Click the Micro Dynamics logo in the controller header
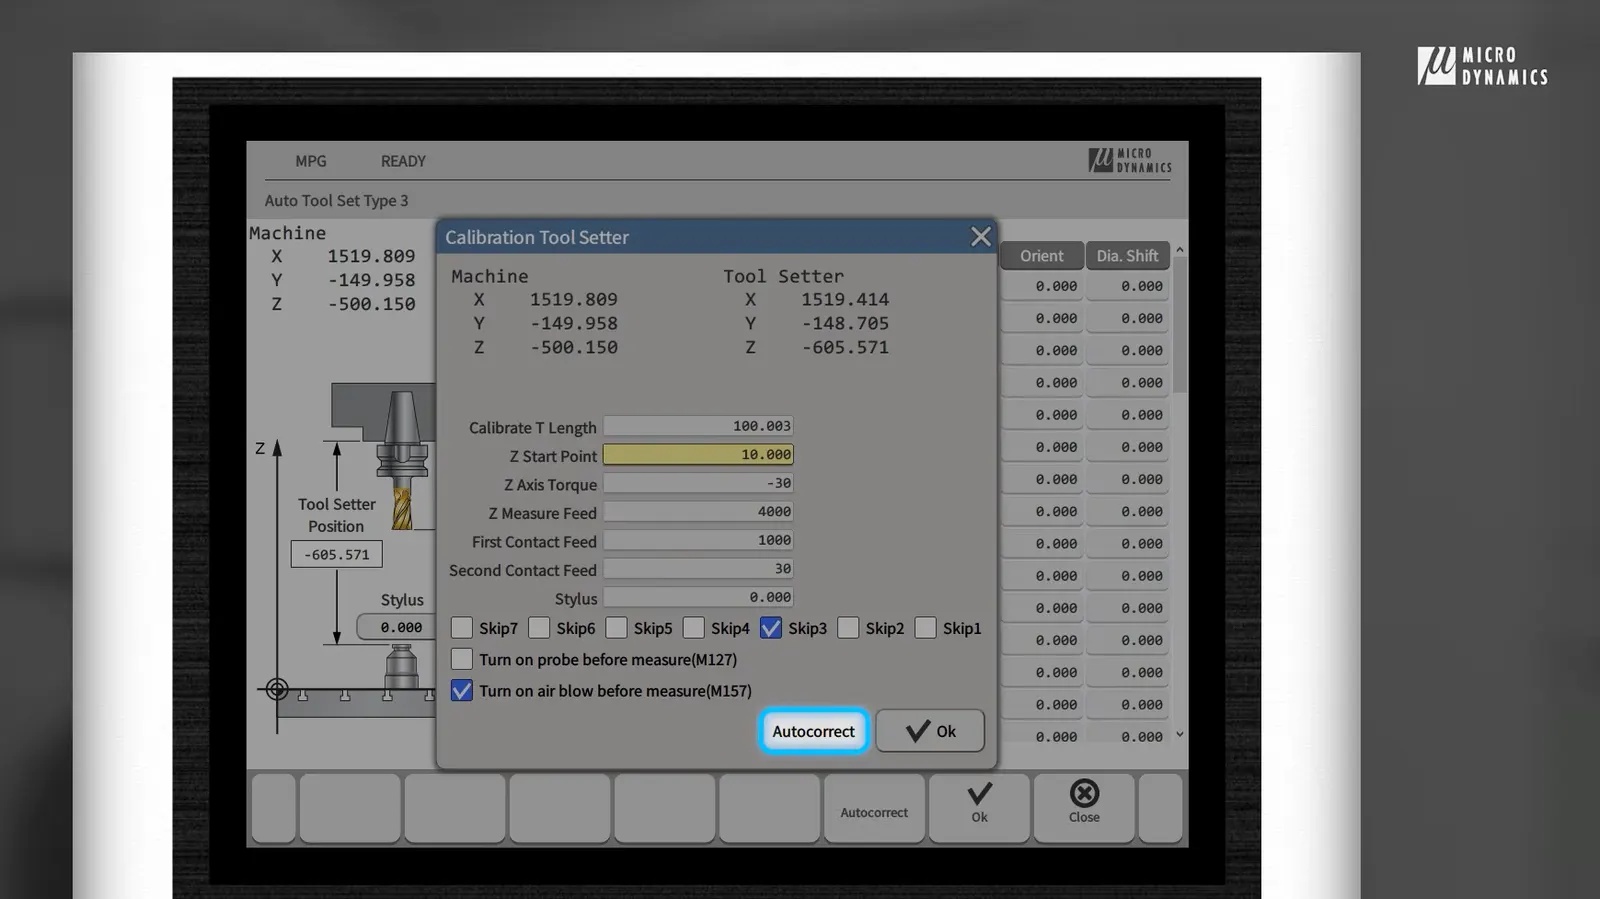This screenshot has height=899, width=1600. coord(1130,160)
